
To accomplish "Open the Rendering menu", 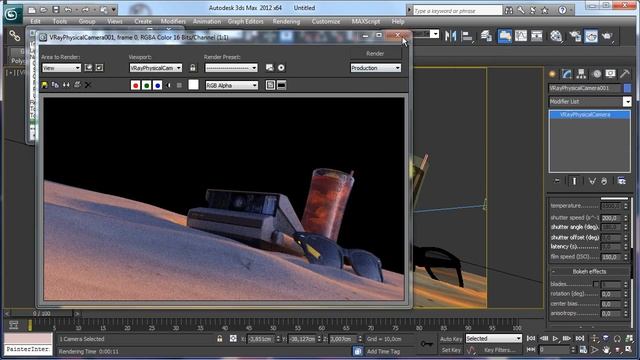I will point(286,21).
